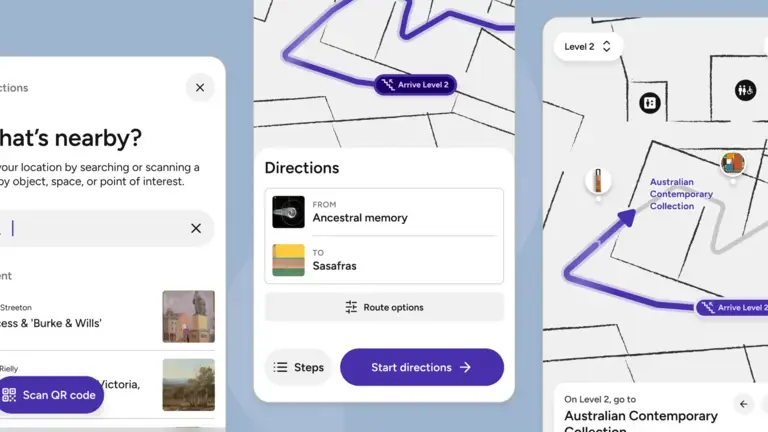Click the Sasafras artwork thumbnail
The width and height of the screenshot is (768, 432).
288,260
